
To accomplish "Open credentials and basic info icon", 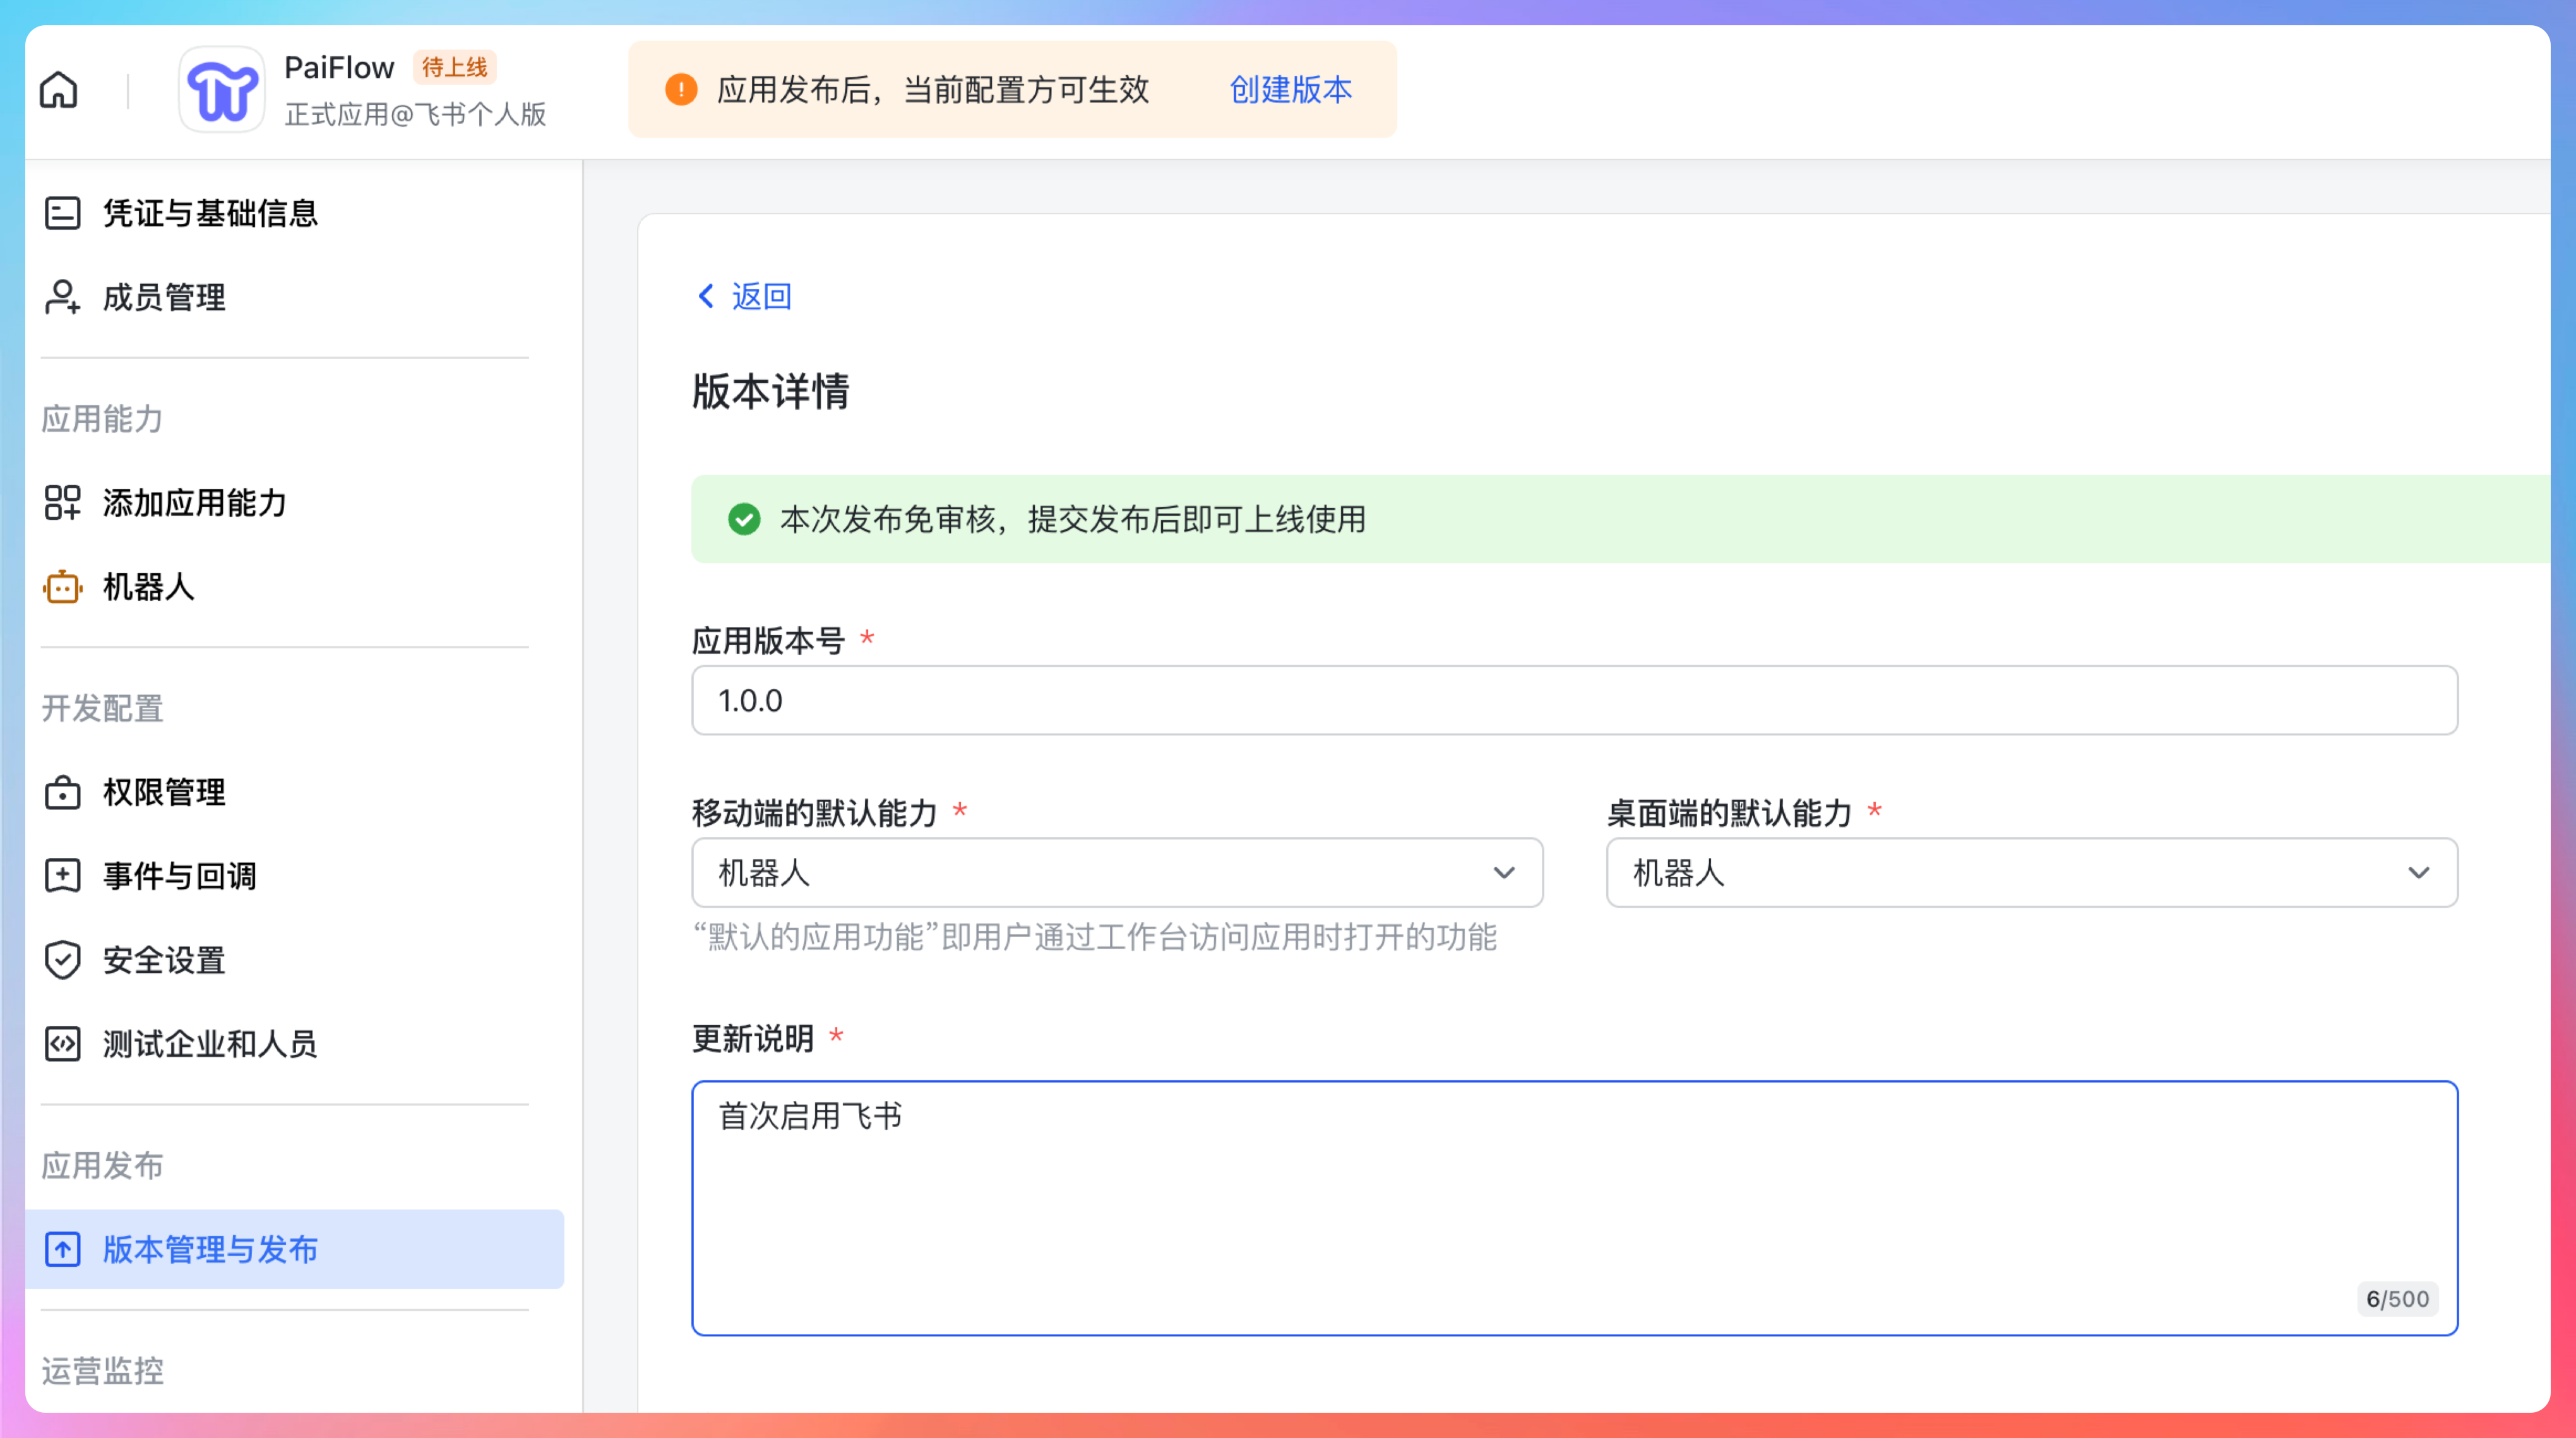I will [62, 213].
